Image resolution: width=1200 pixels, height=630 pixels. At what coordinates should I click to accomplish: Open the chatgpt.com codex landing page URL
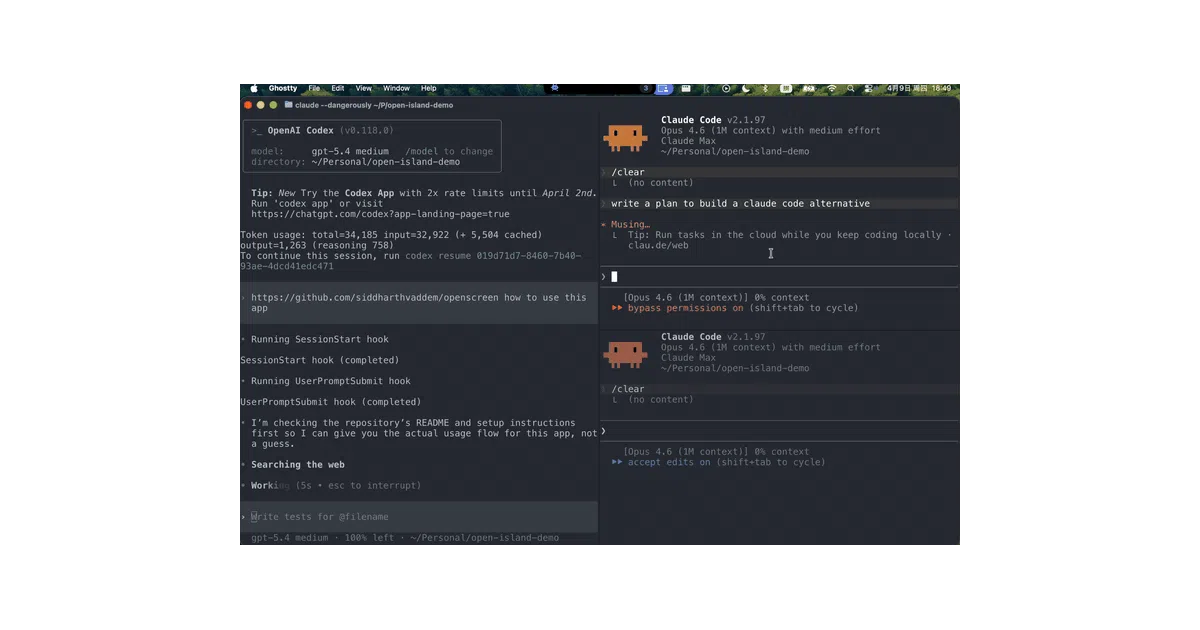point(380,214)
